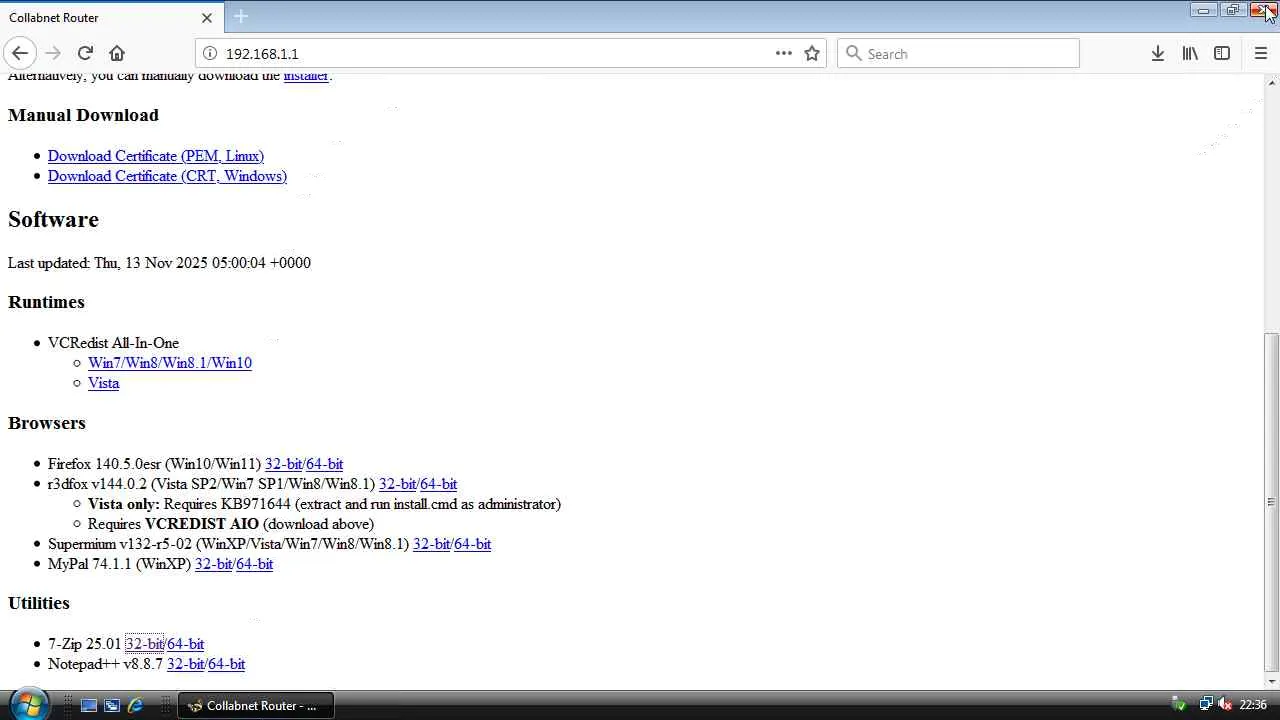Click the Runtimes section heading

[x=46, y=302]
